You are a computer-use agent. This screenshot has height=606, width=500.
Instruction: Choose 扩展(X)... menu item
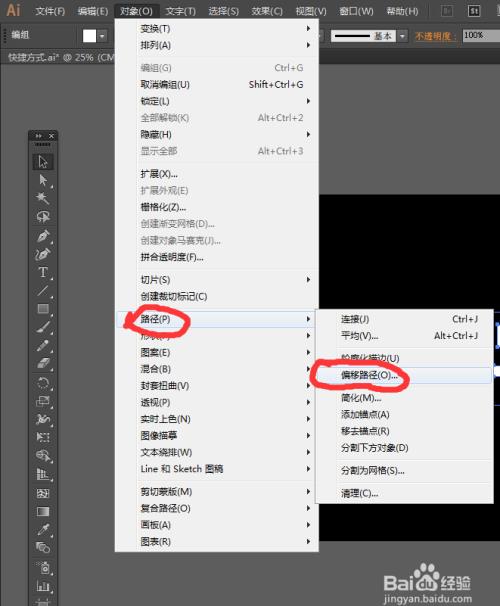pos(217,174)
